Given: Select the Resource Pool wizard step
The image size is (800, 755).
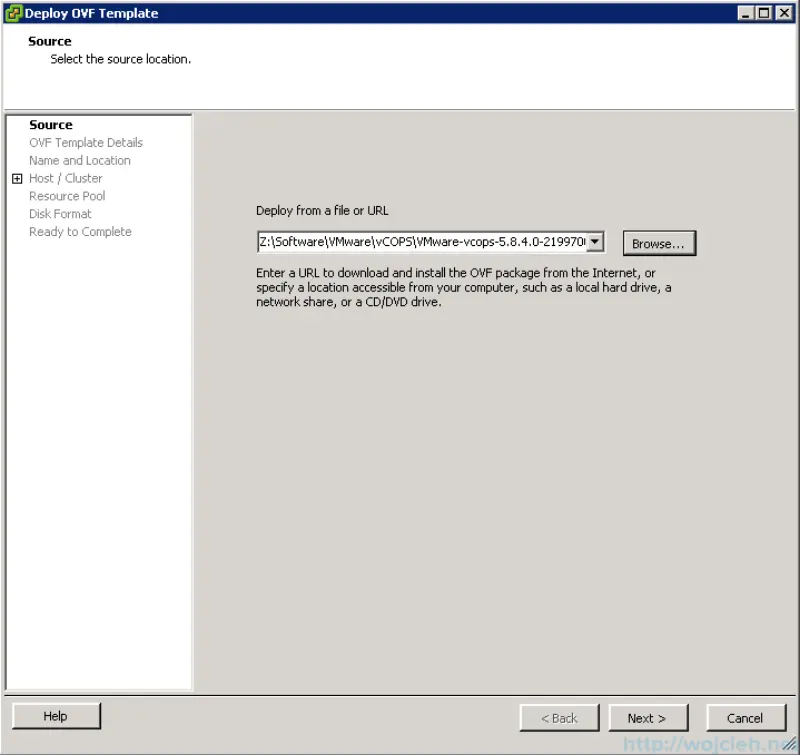Looking at the screenshot, I should pyautogui.click(x=66, y=196).
